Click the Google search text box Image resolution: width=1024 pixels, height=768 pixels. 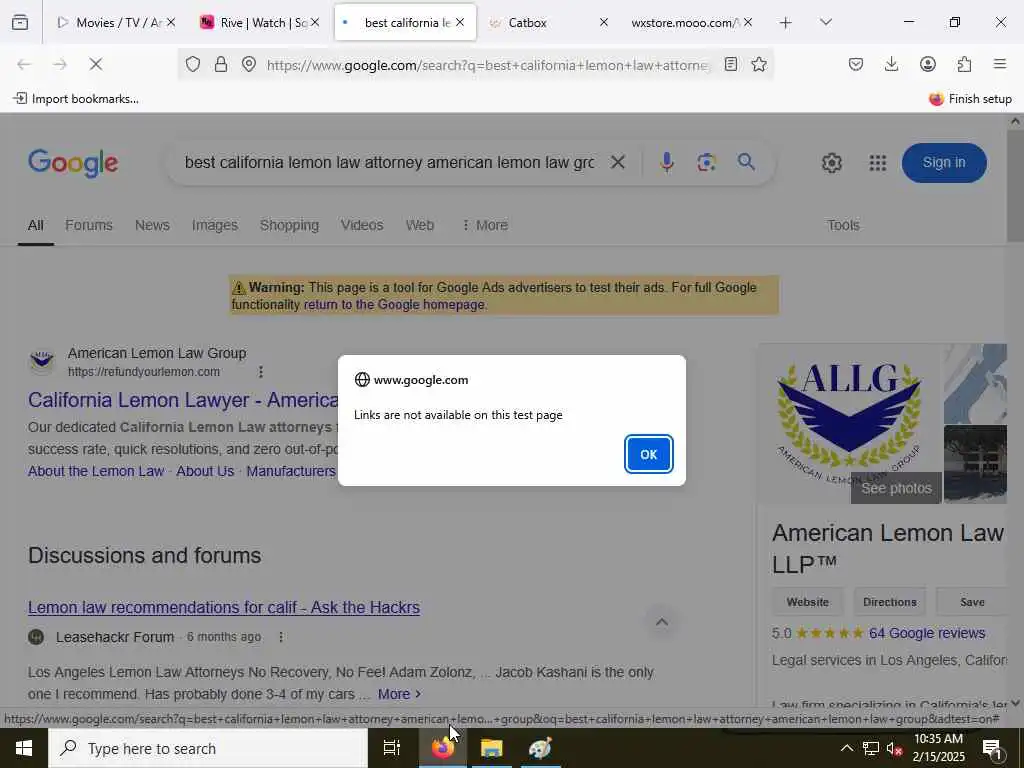389,162
